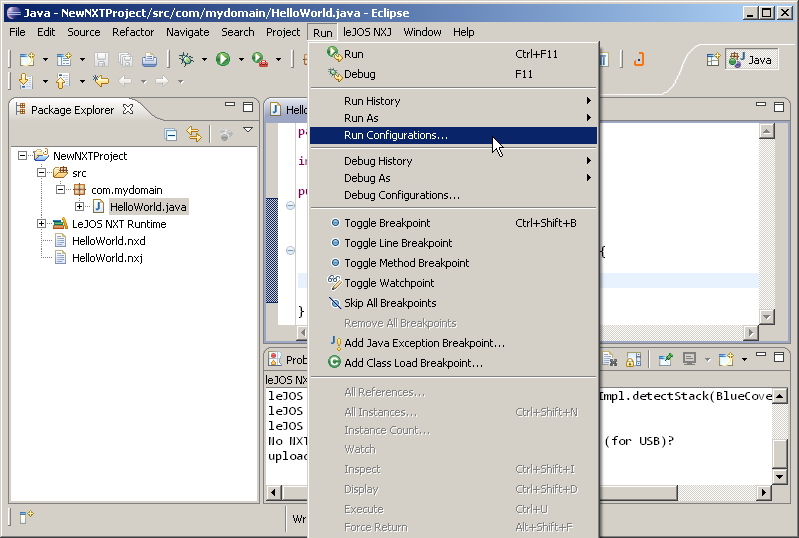Select the Java perspective button
The width and height of the screenshot is (799, 538).
coord(751,60)
